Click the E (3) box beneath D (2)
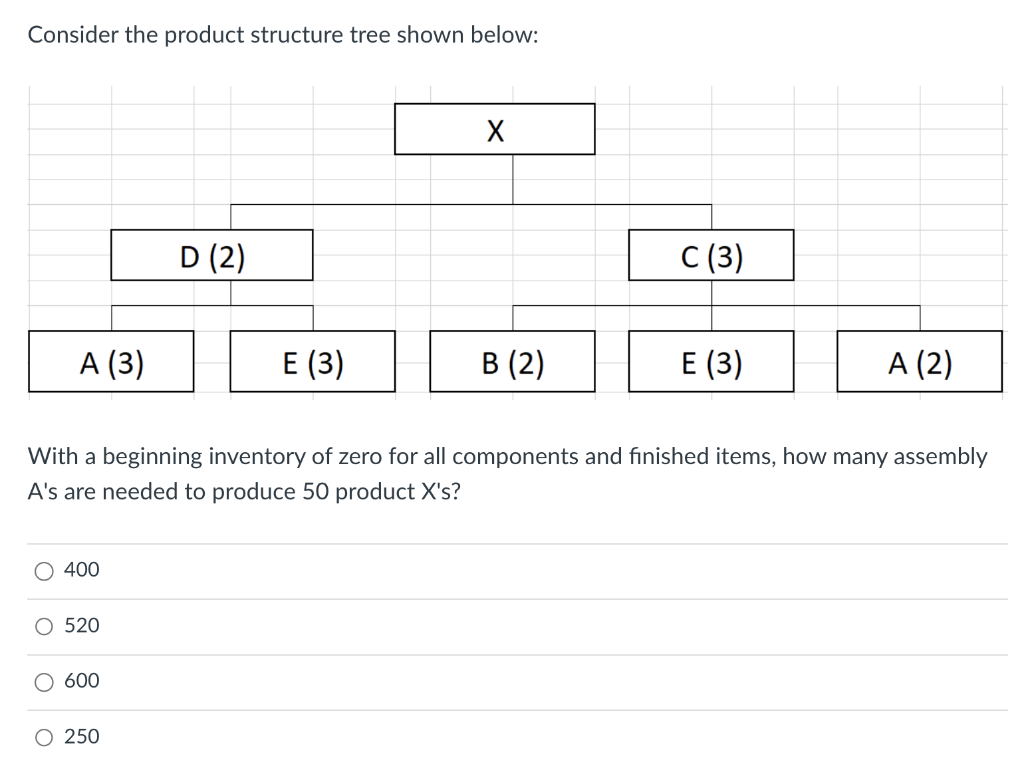The width and height of the screenshot is (1024, 782). click(313, 363)
